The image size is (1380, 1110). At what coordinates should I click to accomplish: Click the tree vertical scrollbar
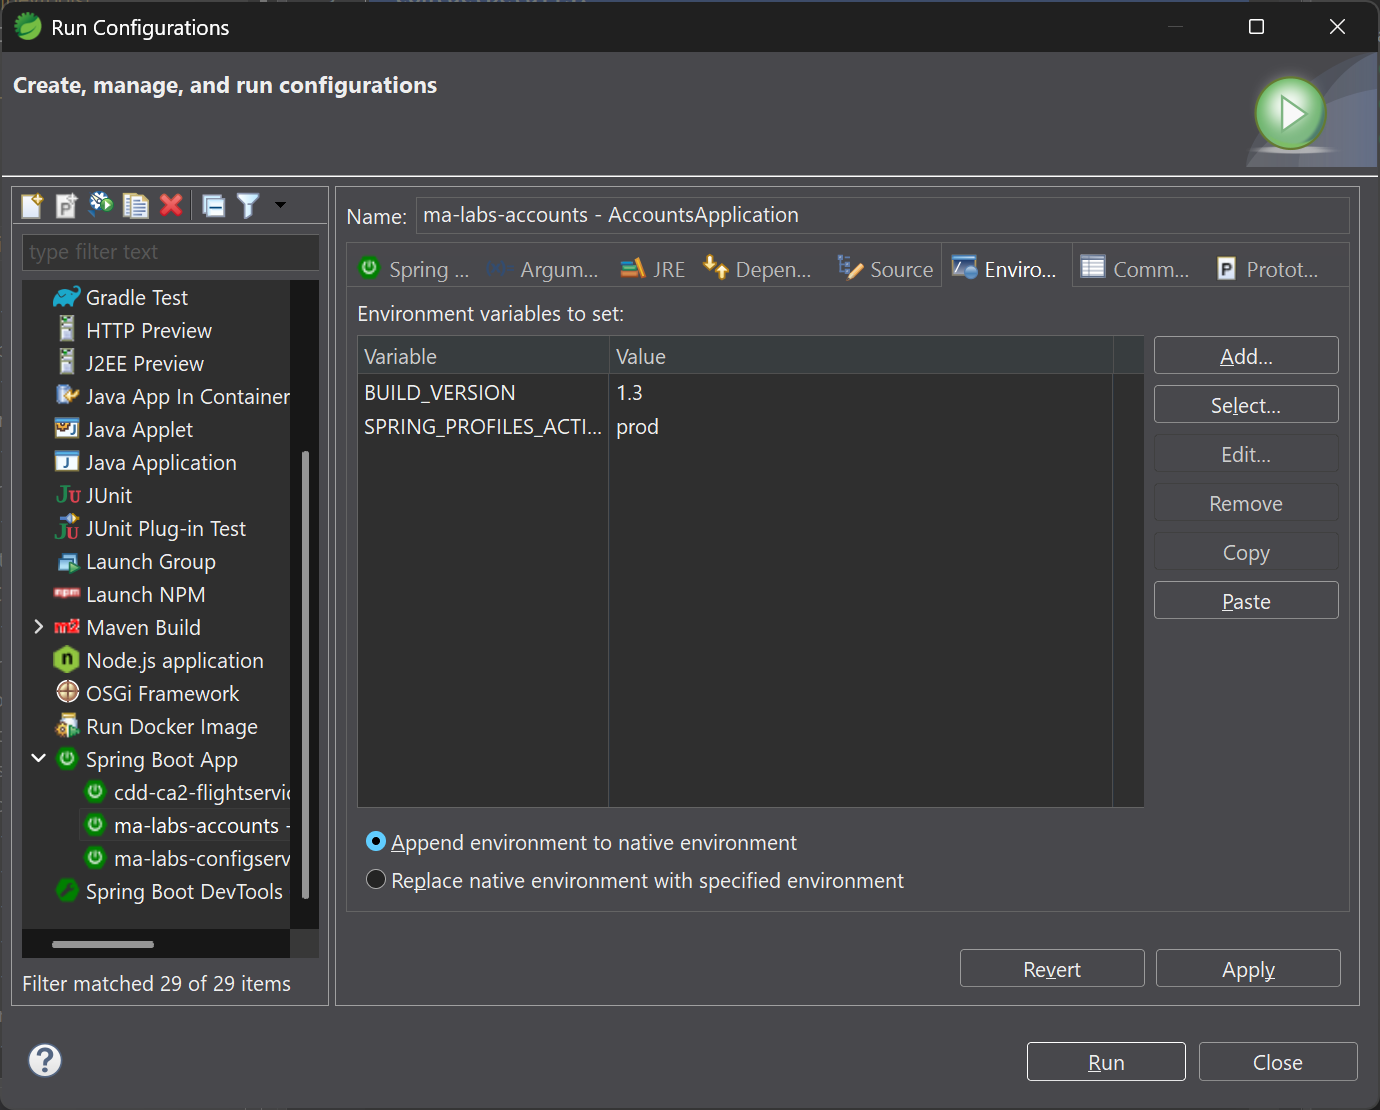pyautogui.click(x=305, y=675)
